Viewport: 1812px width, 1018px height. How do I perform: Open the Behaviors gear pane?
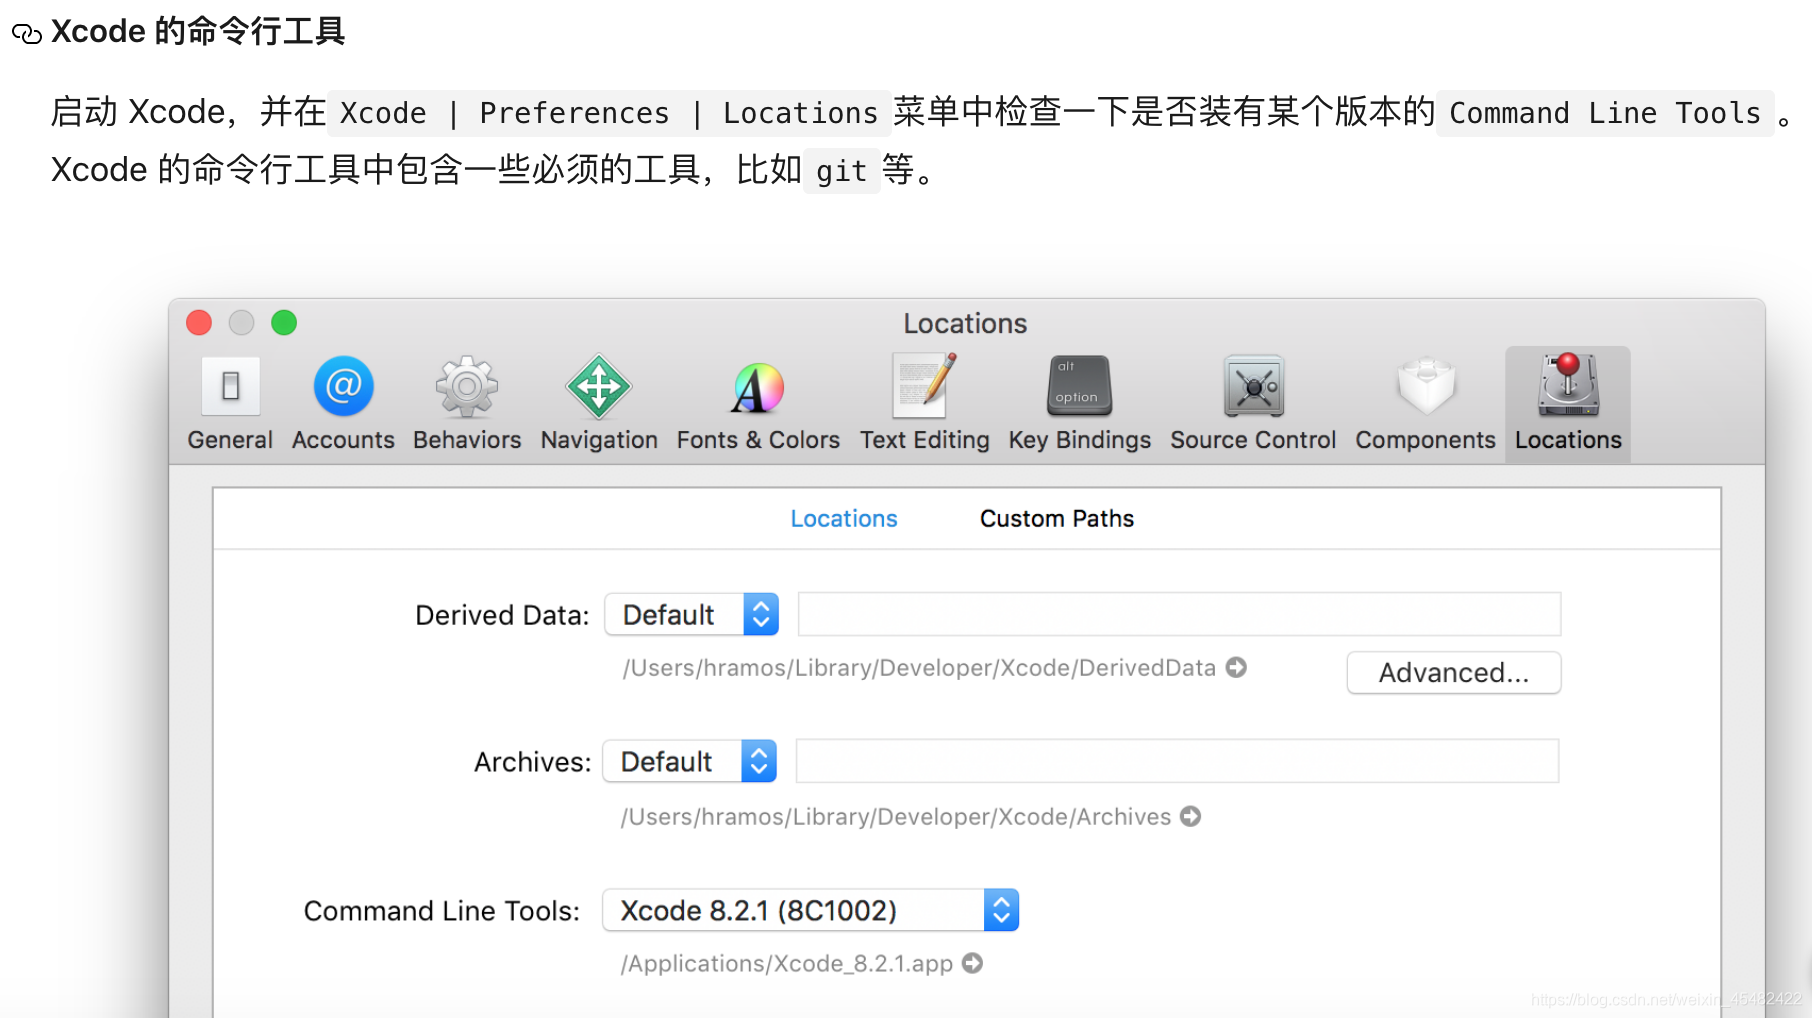[x=467, y=404]
